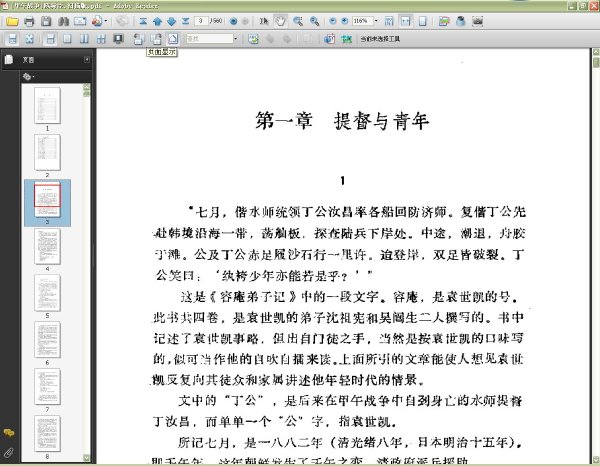Click the teal icon left of the tool label

point(346,39)
